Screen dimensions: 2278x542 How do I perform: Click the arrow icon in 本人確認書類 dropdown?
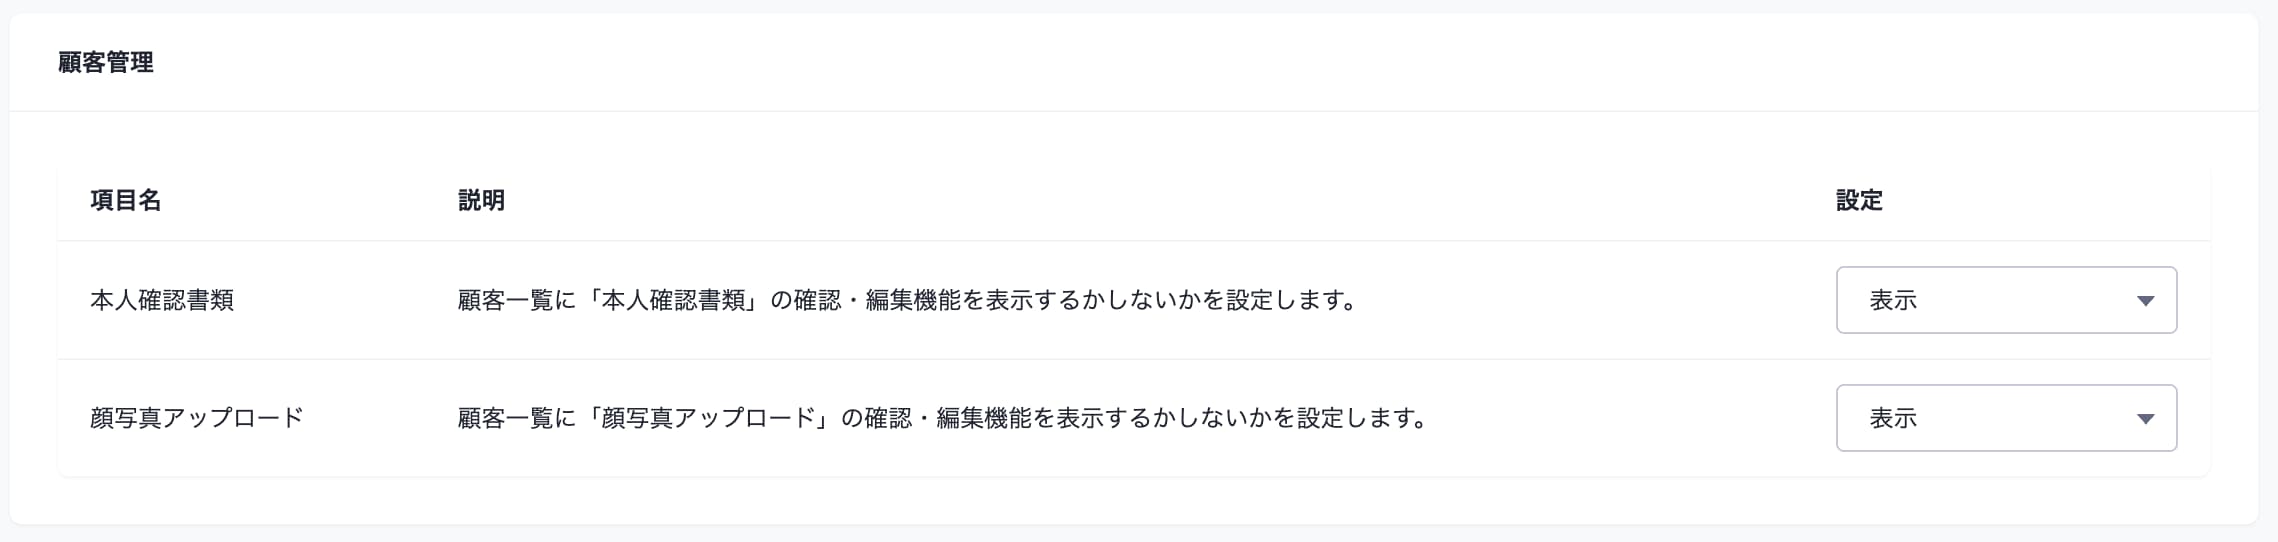(2145, 301)
